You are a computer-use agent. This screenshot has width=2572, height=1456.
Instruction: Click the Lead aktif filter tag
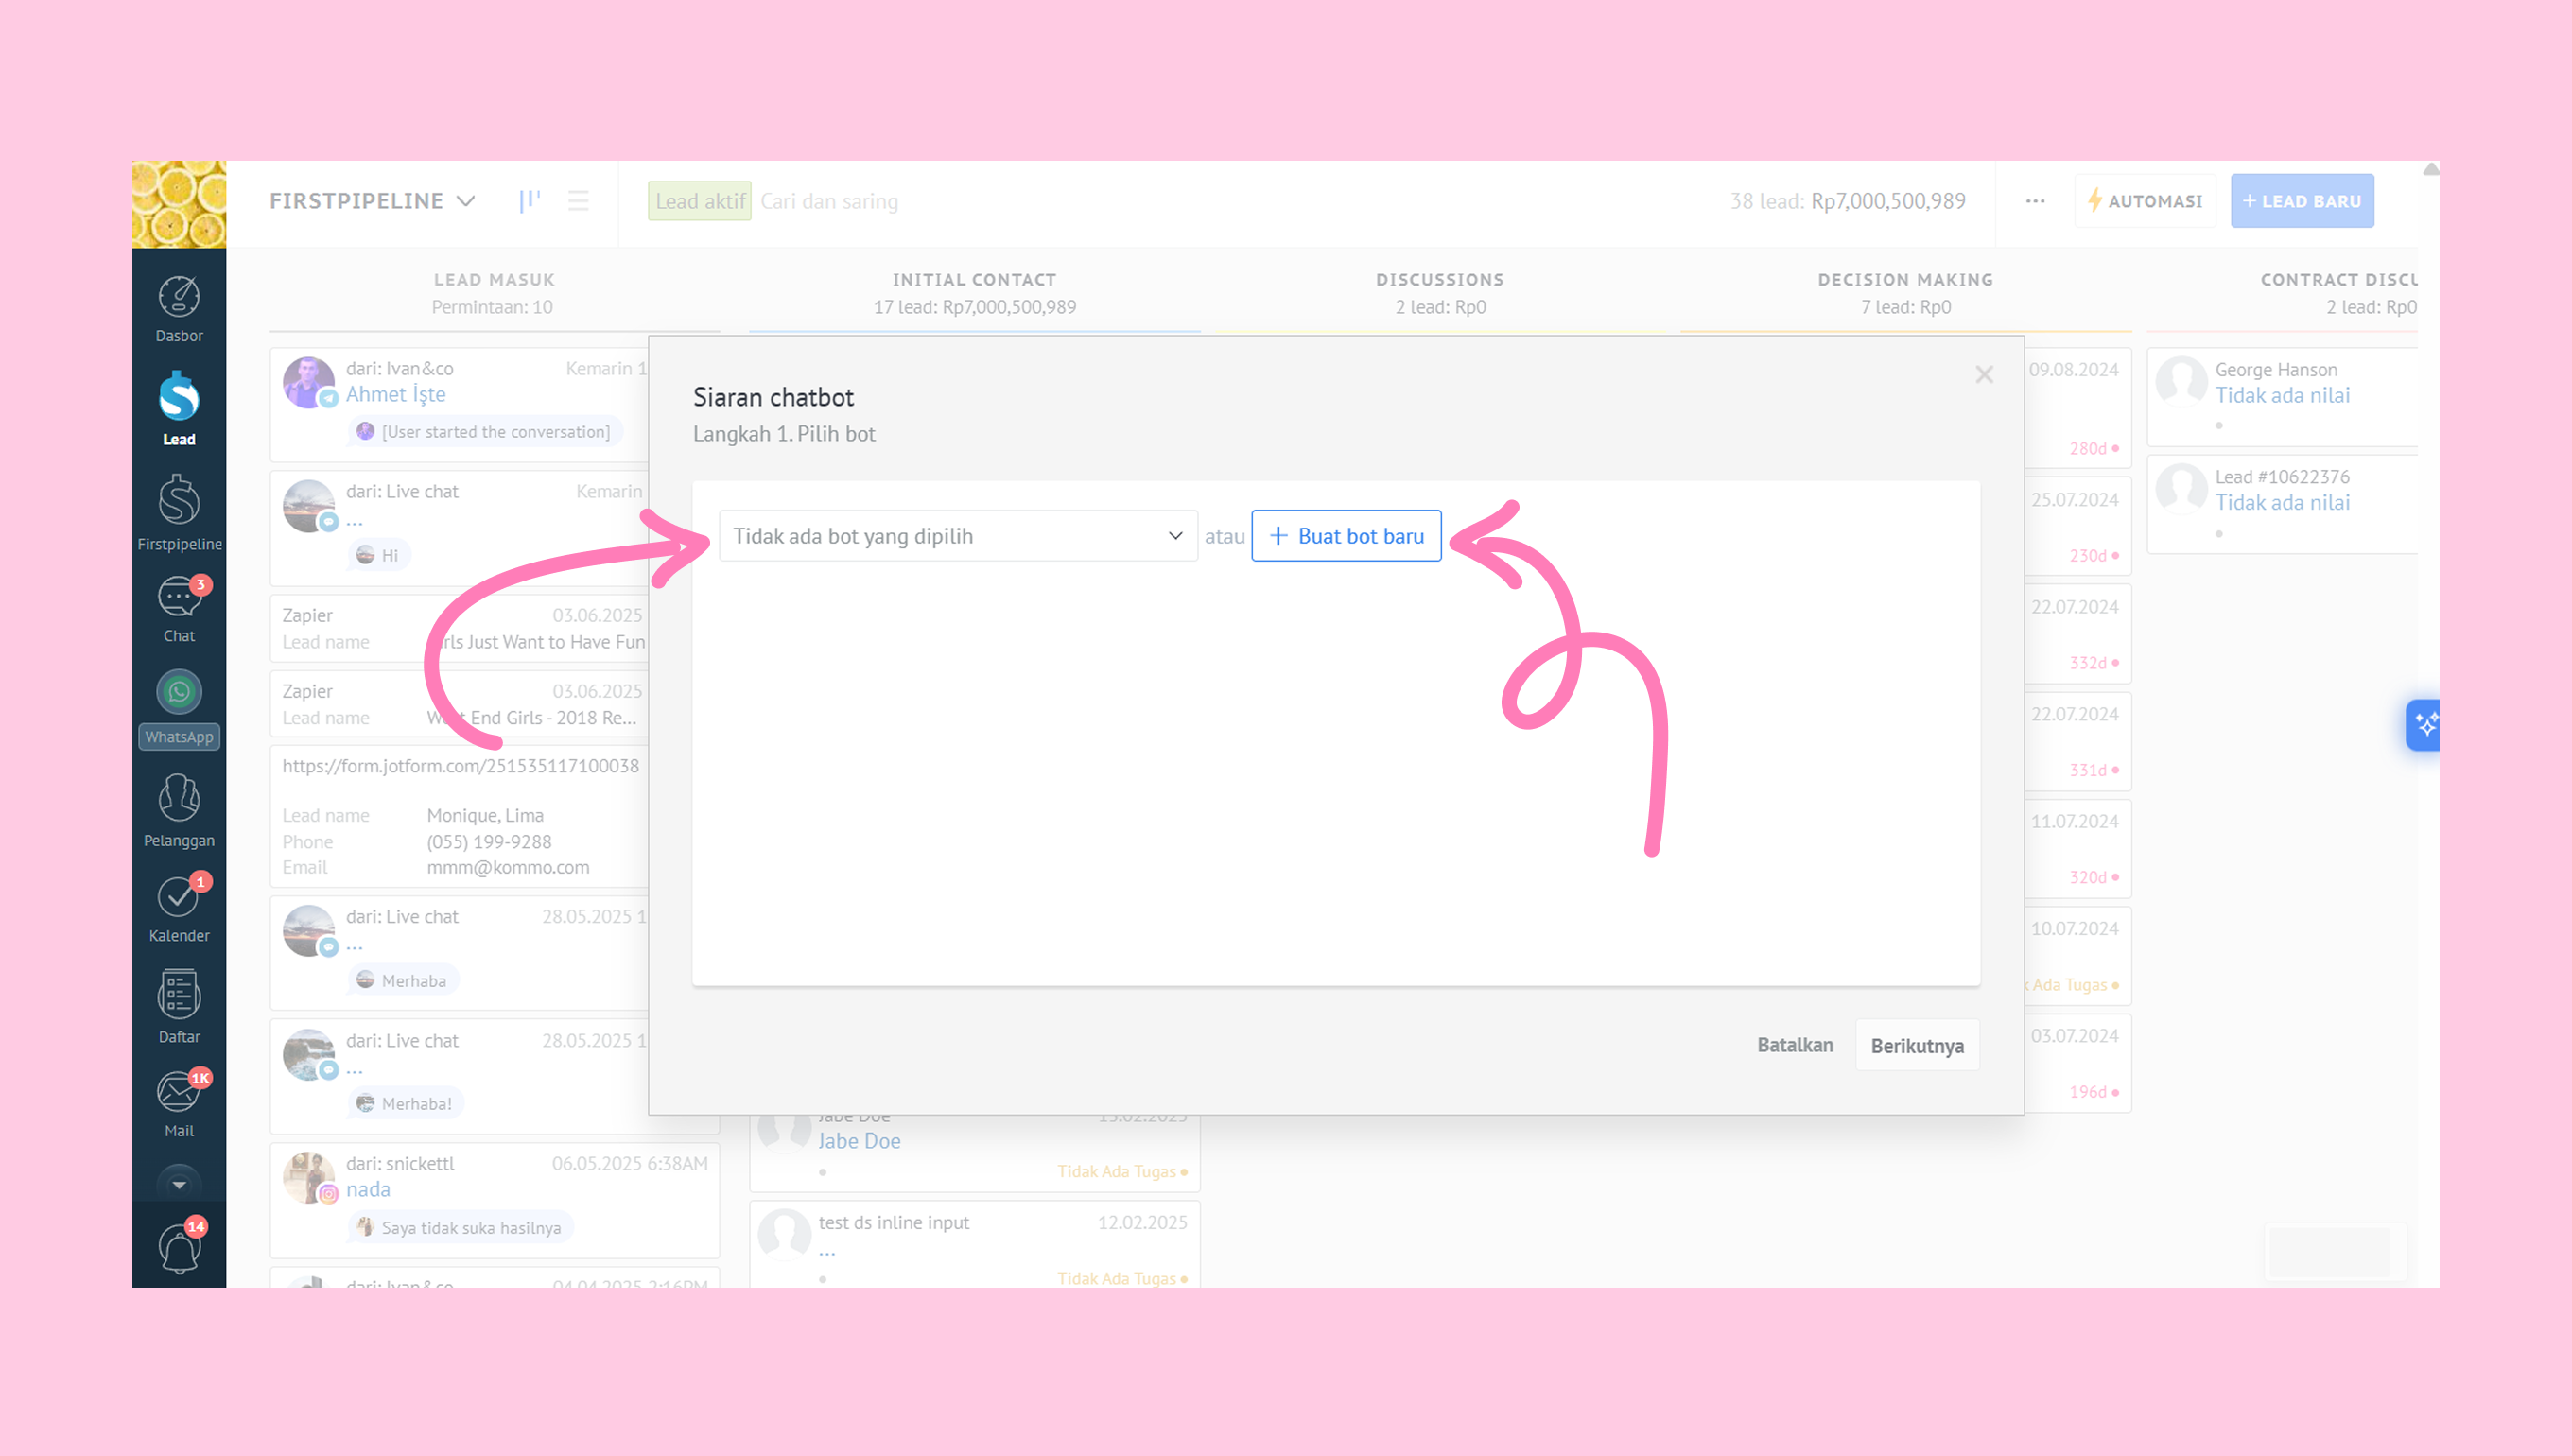coord(700,201)
